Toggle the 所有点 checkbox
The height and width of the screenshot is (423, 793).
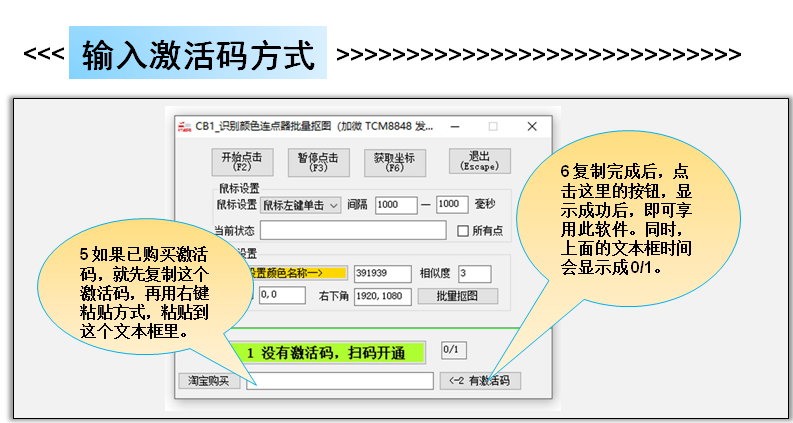pyautogui.click(x=462, y=231)
